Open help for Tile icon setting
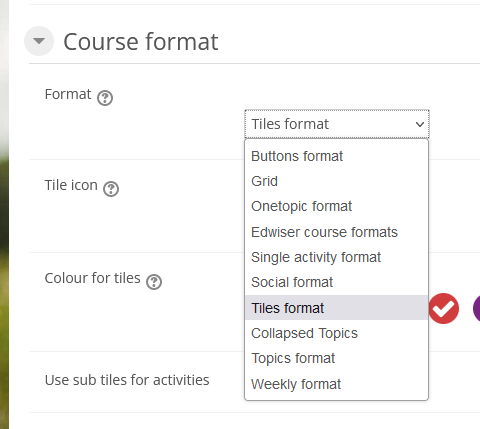The width and height of the screenshot is (480, 429). click(x=111, y=189)
